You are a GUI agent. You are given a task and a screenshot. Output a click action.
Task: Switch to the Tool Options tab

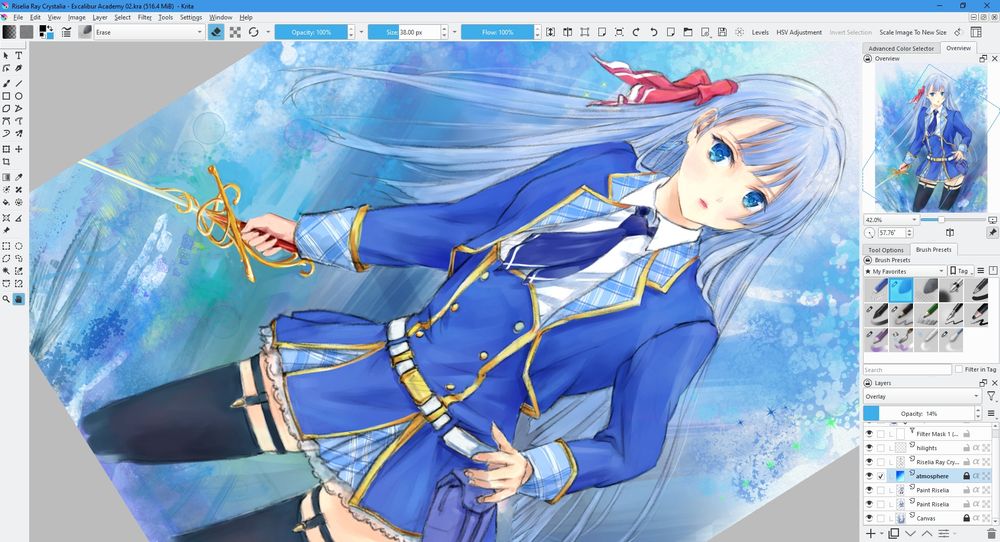pos(886,250)
